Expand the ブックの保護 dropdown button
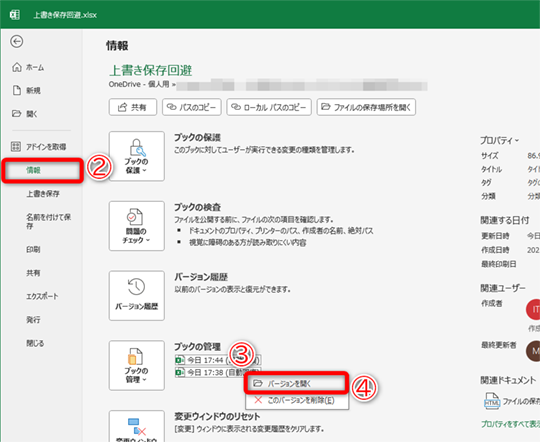 click(x=137, y=156)
